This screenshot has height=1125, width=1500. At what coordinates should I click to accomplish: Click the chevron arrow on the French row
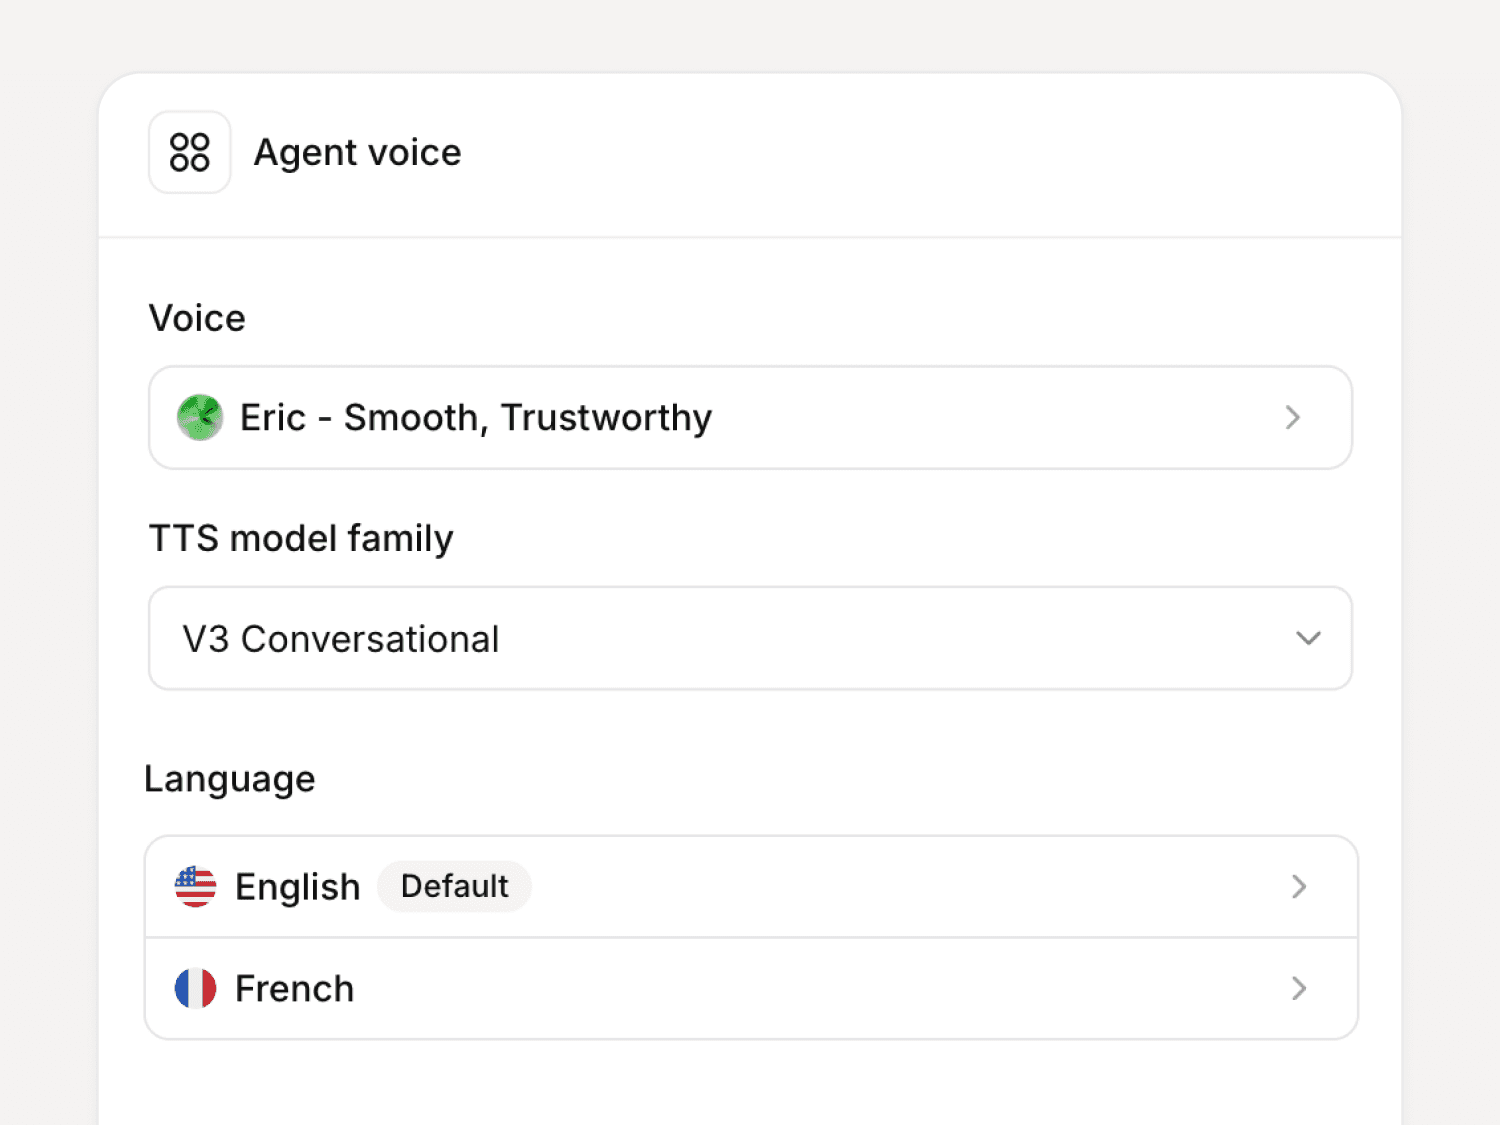point(1298,989)
